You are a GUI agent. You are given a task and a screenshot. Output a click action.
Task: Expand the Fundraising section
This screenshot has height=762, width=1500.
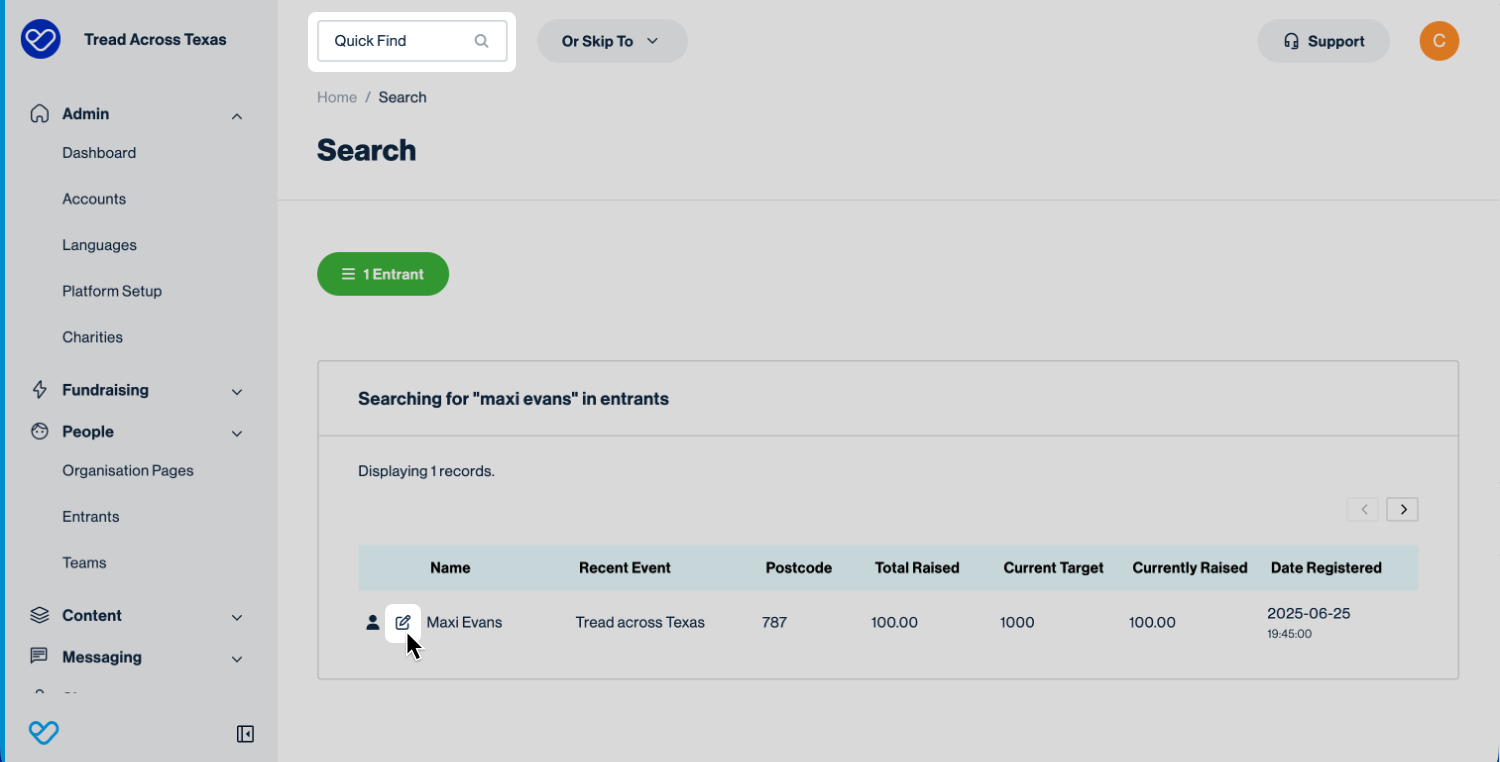(237, 391)
